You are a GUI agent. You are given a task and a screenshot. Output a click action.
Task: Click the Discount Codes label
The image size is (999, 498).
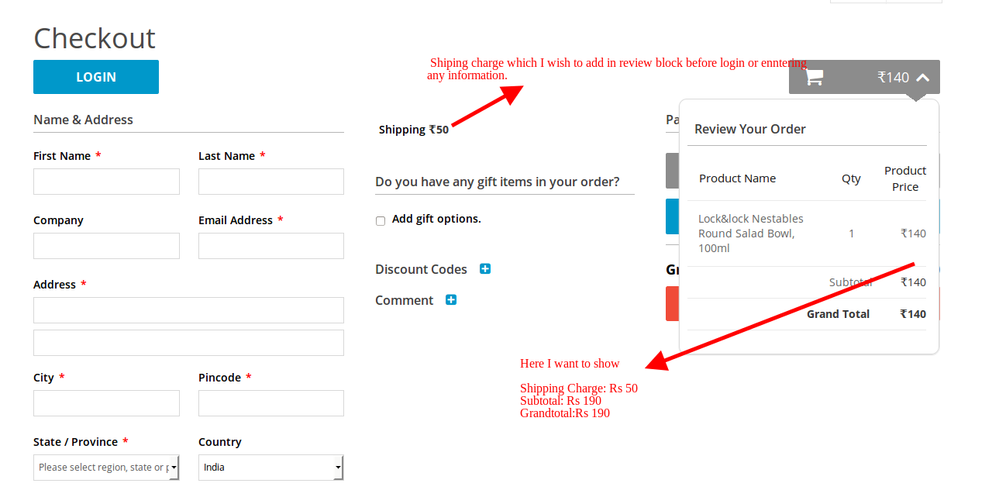pyautogui.click(x=421, y=269)
